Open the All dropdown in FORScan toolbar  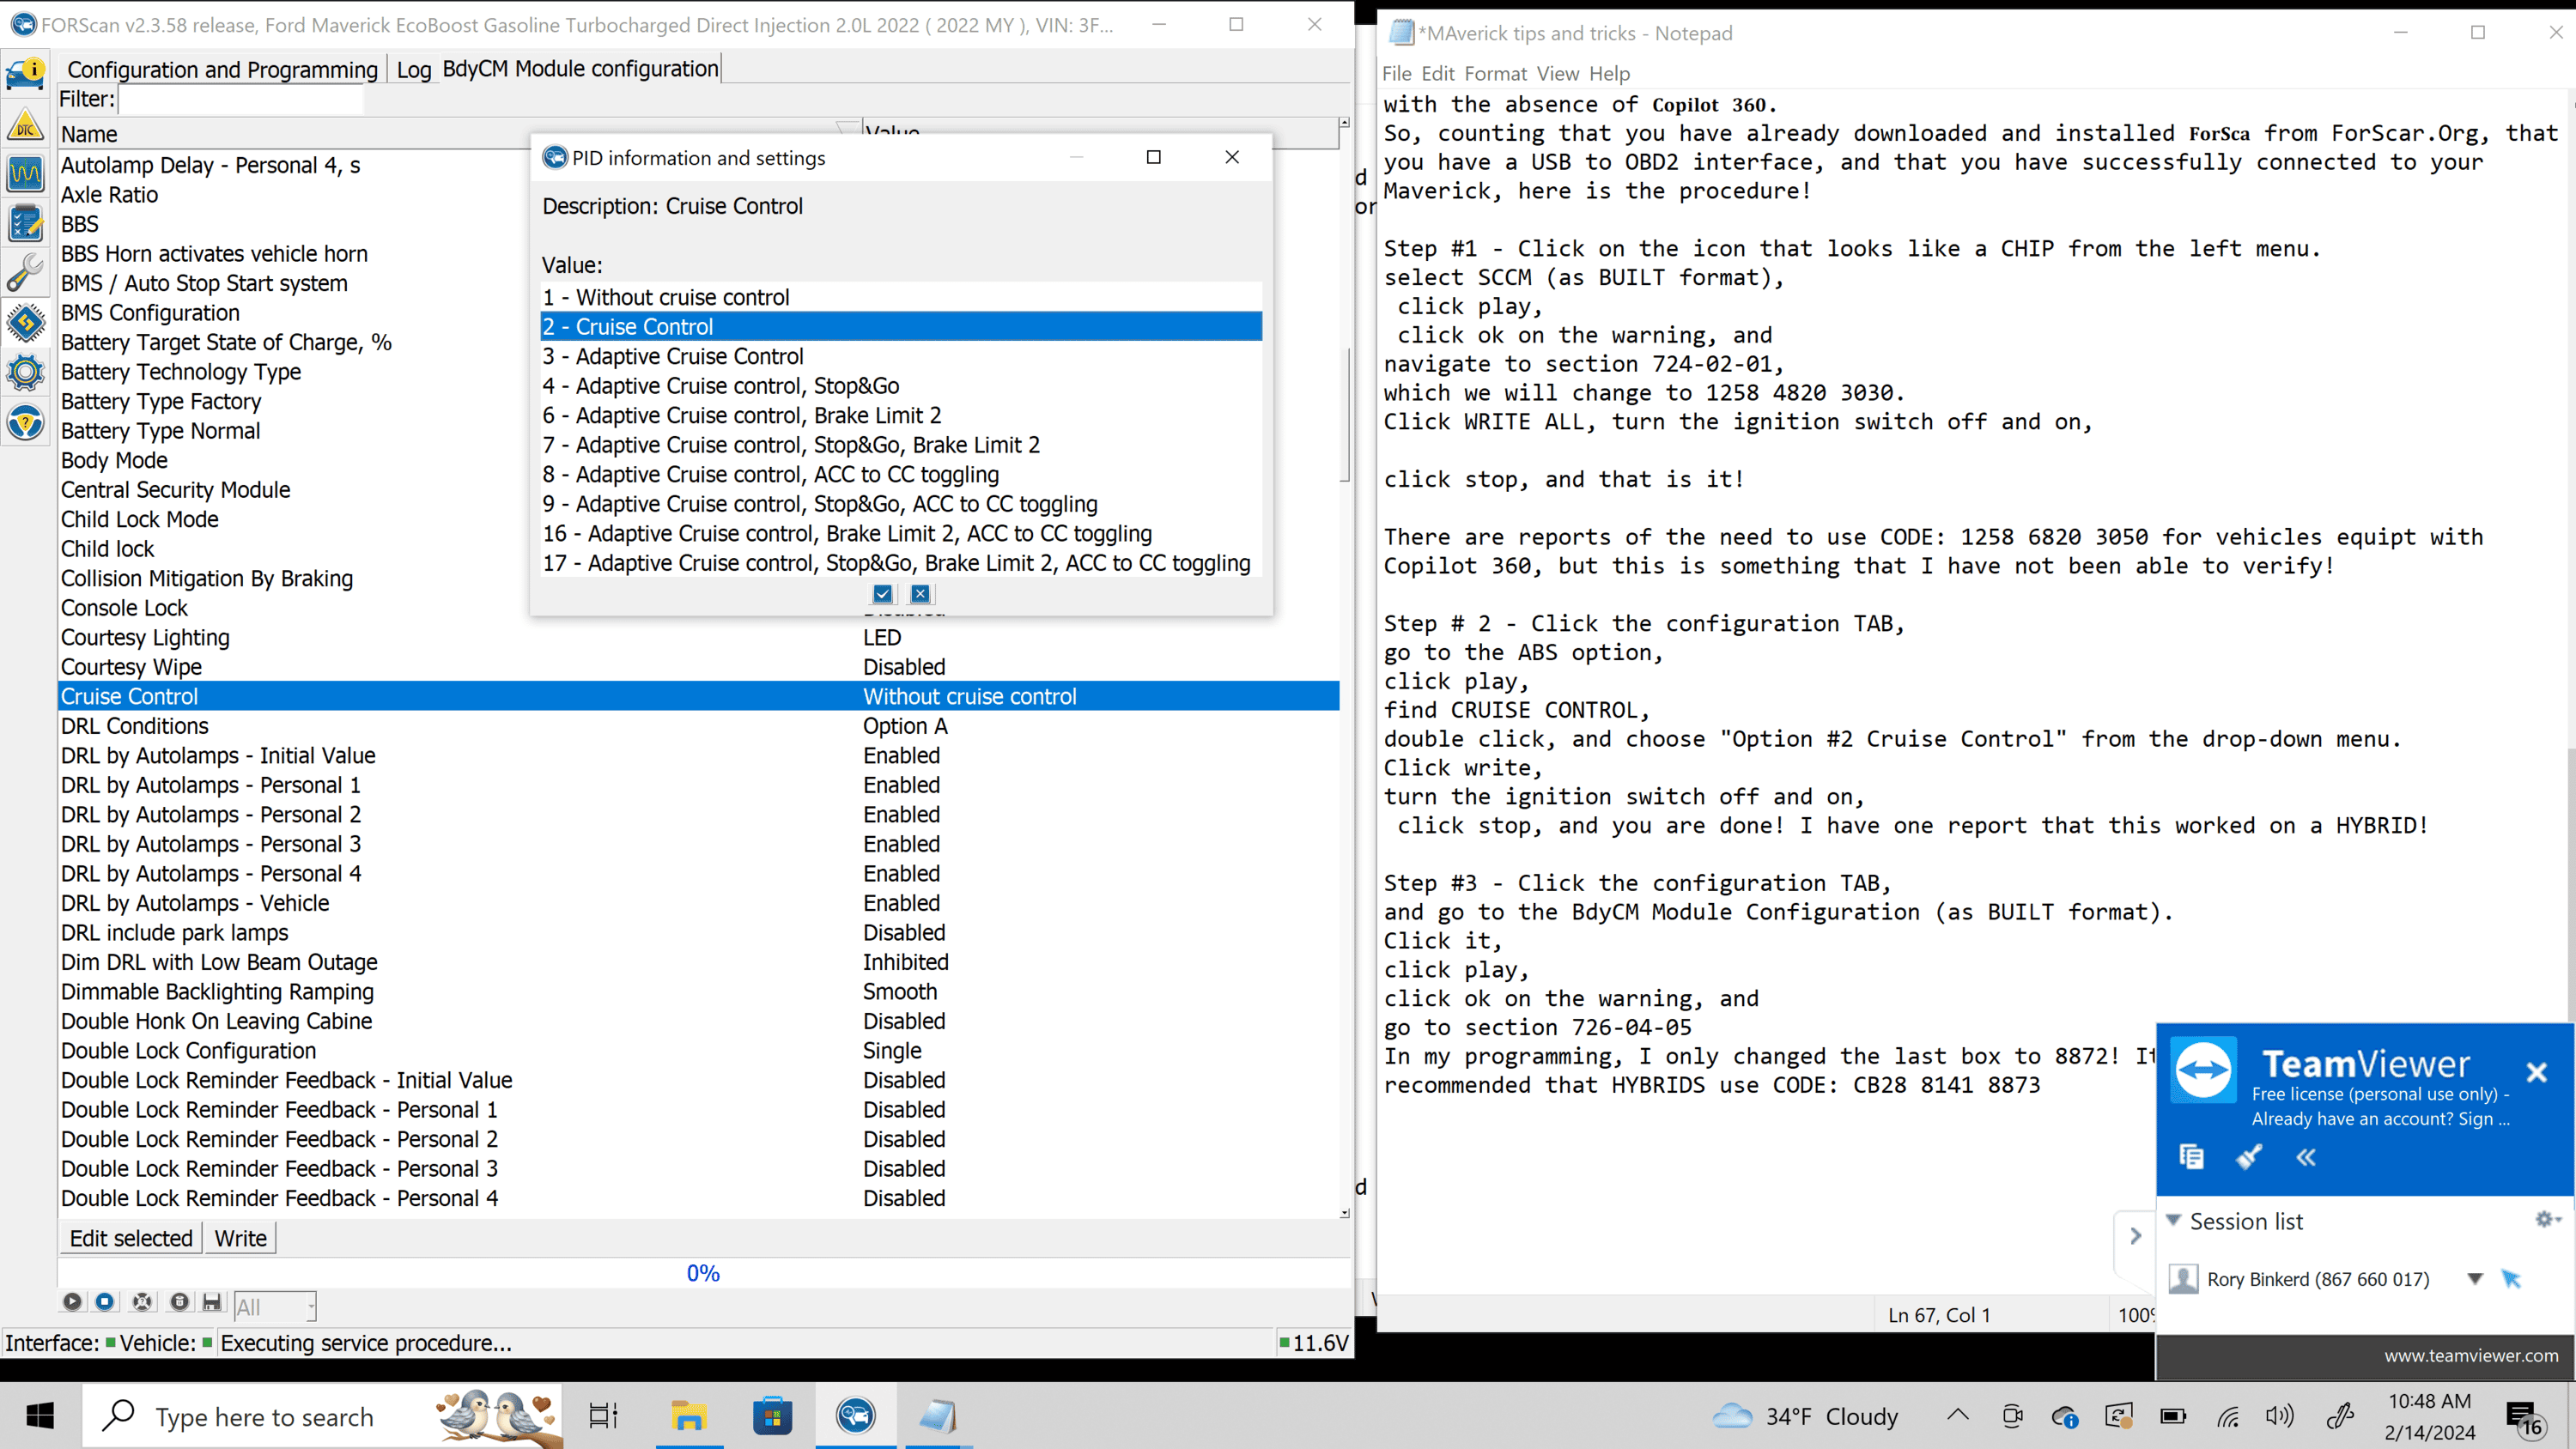(x=275, y=1306)
